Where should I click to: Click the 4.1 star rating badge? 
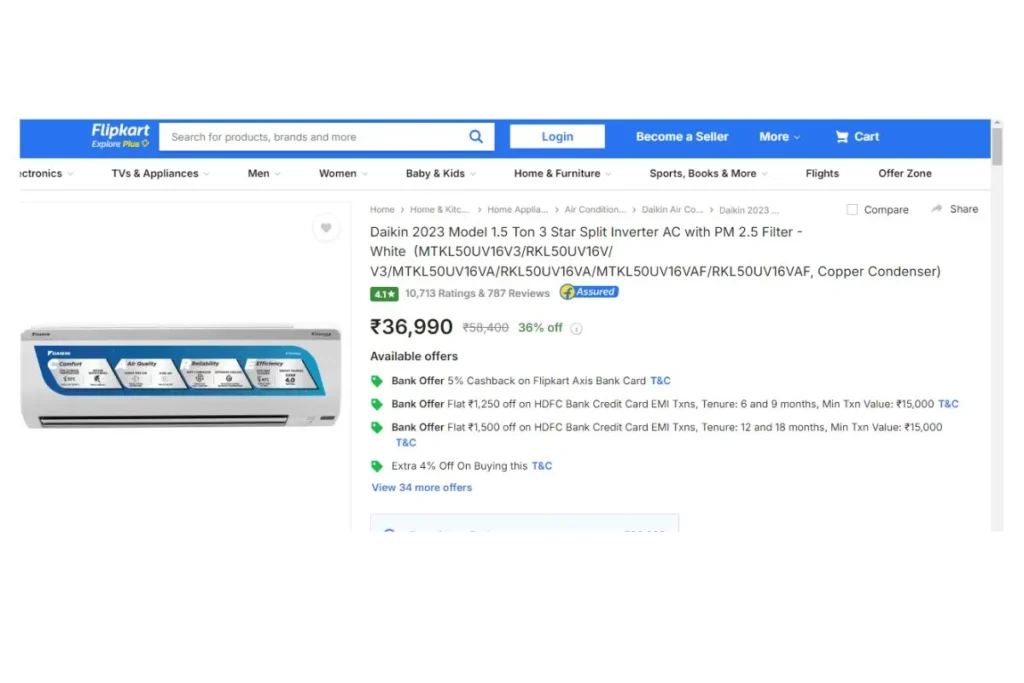(384, 294)
